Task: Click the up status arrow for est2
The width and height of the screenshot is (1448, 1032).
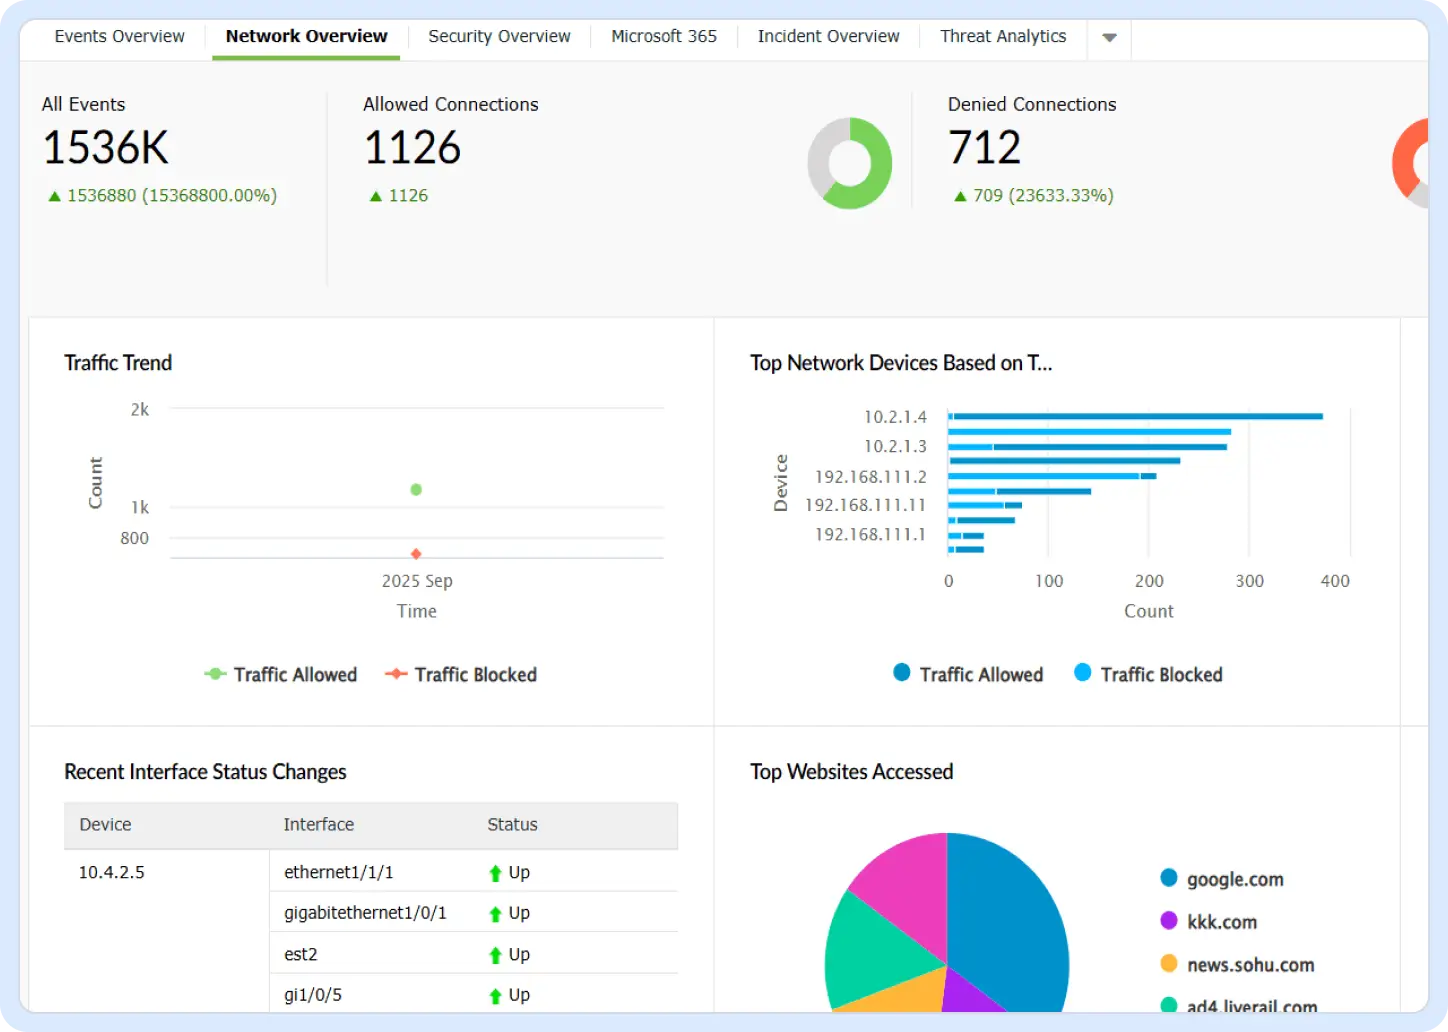Action: click(495, 955)
